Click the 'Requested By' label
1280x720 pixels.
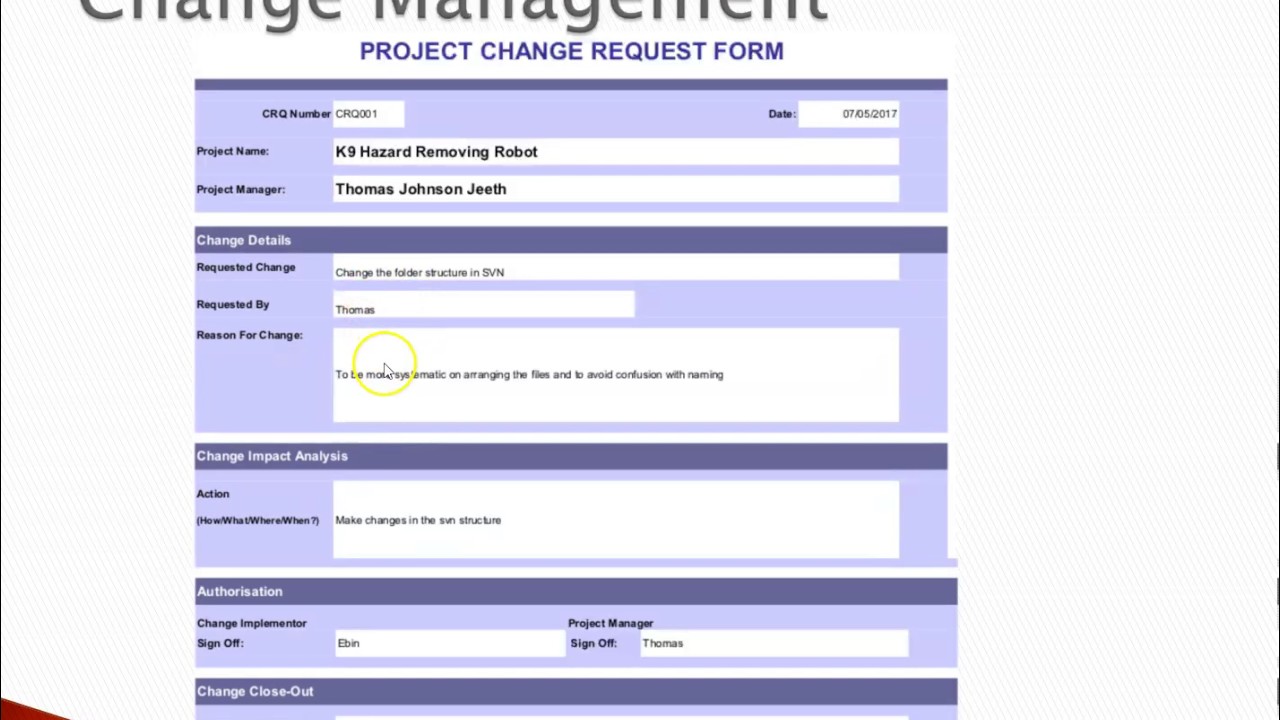[x=233, y=304]
